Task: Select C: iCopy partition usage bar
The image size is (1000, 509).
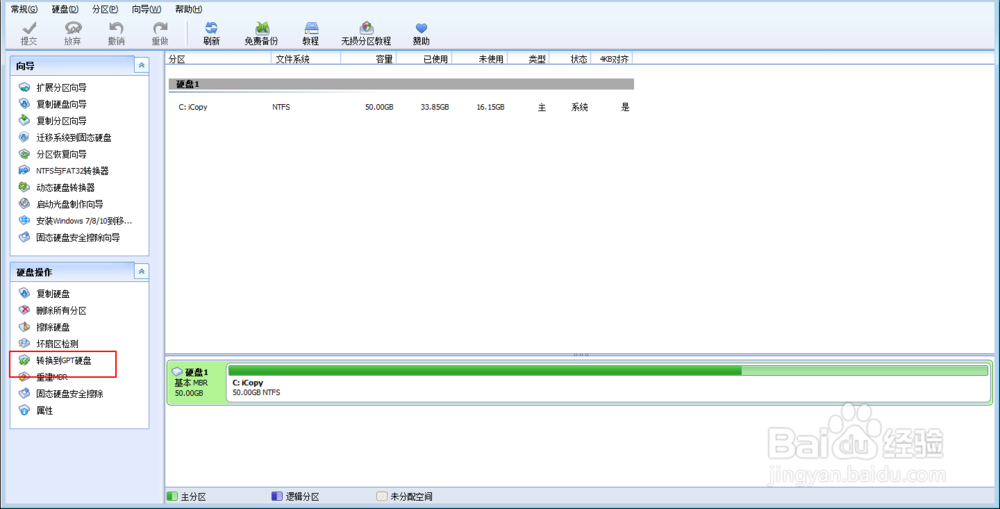Action: tap(608, 371)
